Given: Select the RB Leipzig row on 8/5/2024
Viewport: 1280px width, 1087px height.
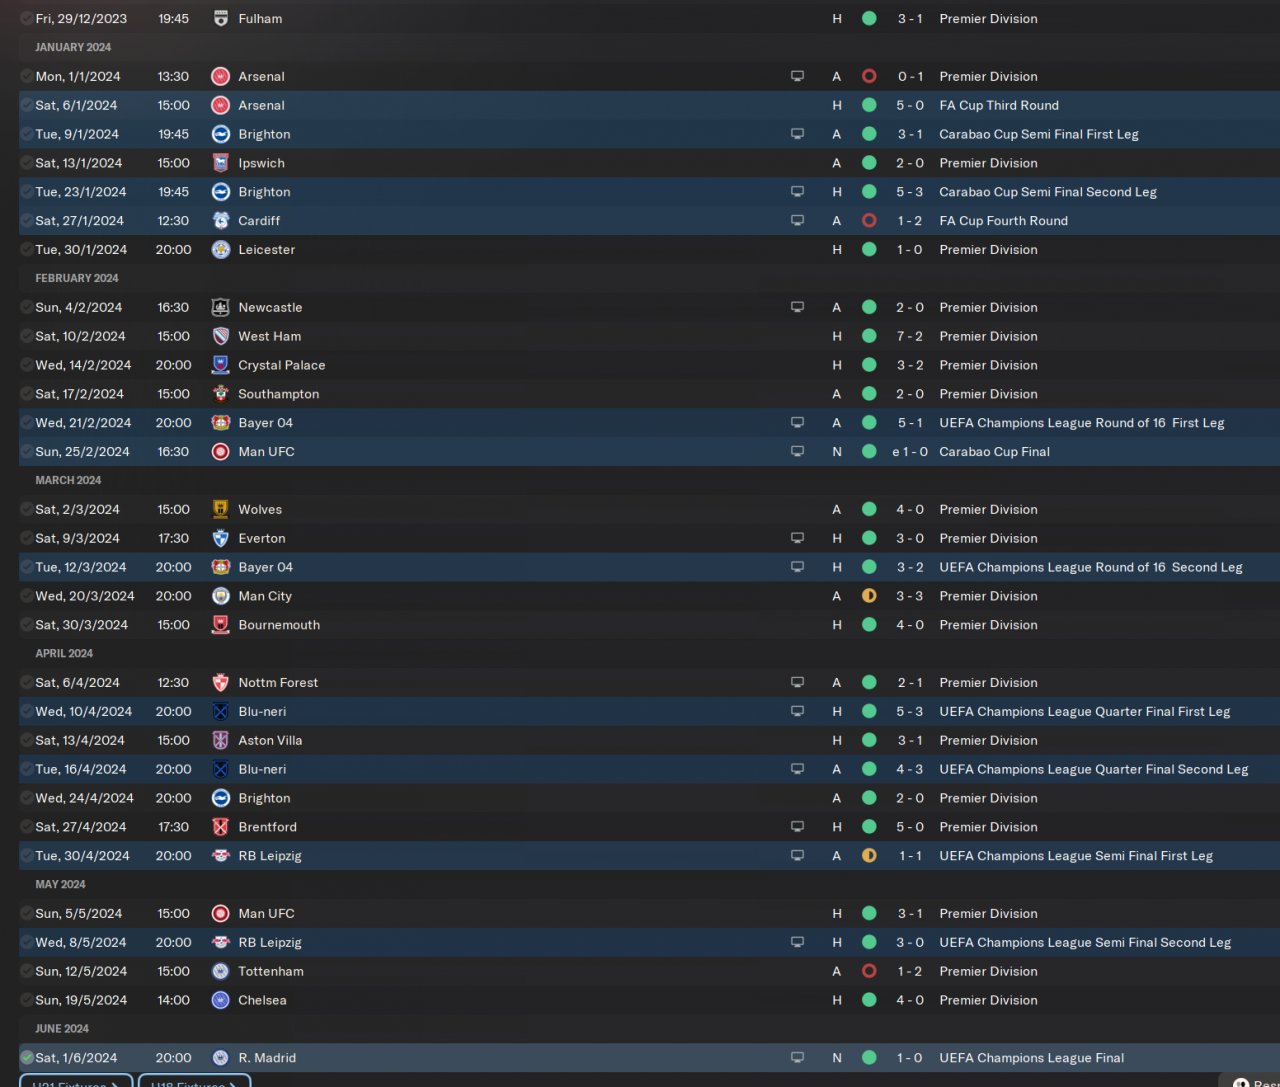Looking at the screenshot, I should click(x=500, y=943).
